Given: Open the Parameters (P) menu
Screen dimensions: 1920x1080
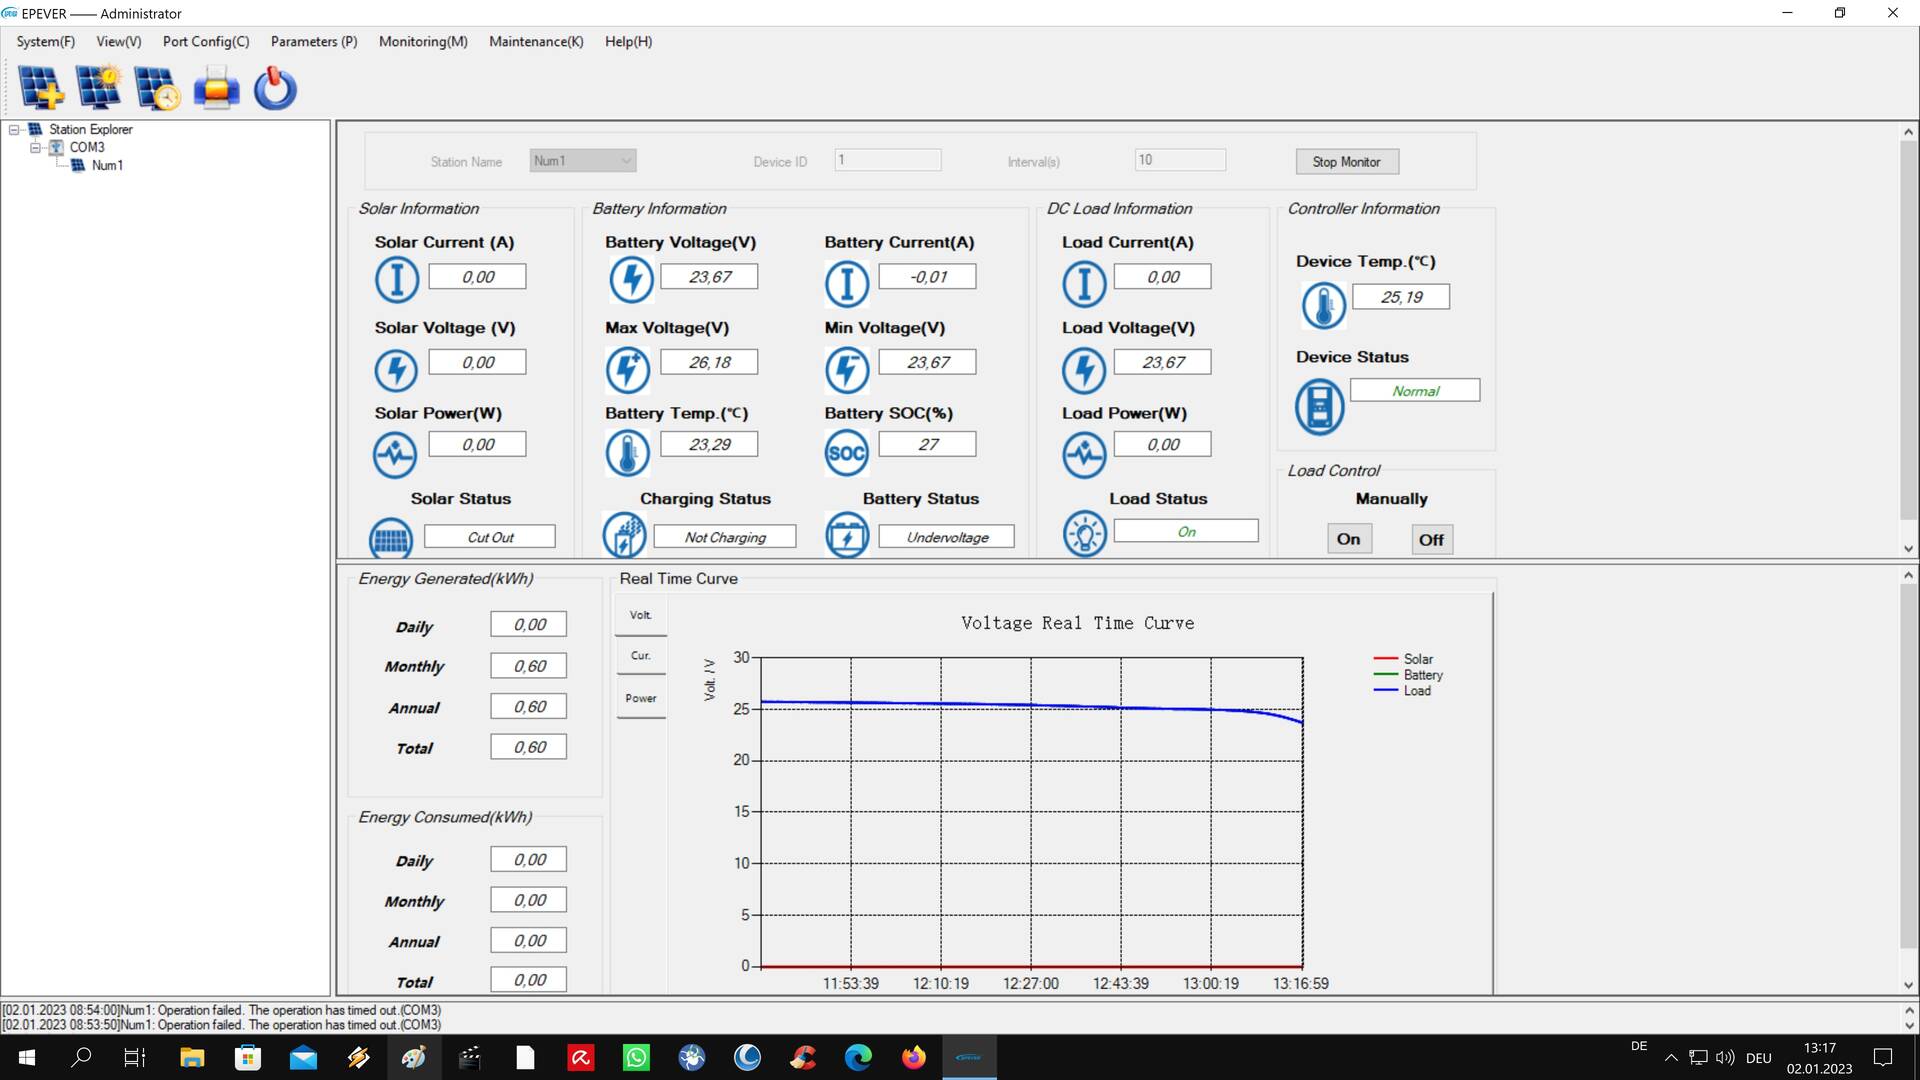Looking at the screenshot, I should [314, 42].
